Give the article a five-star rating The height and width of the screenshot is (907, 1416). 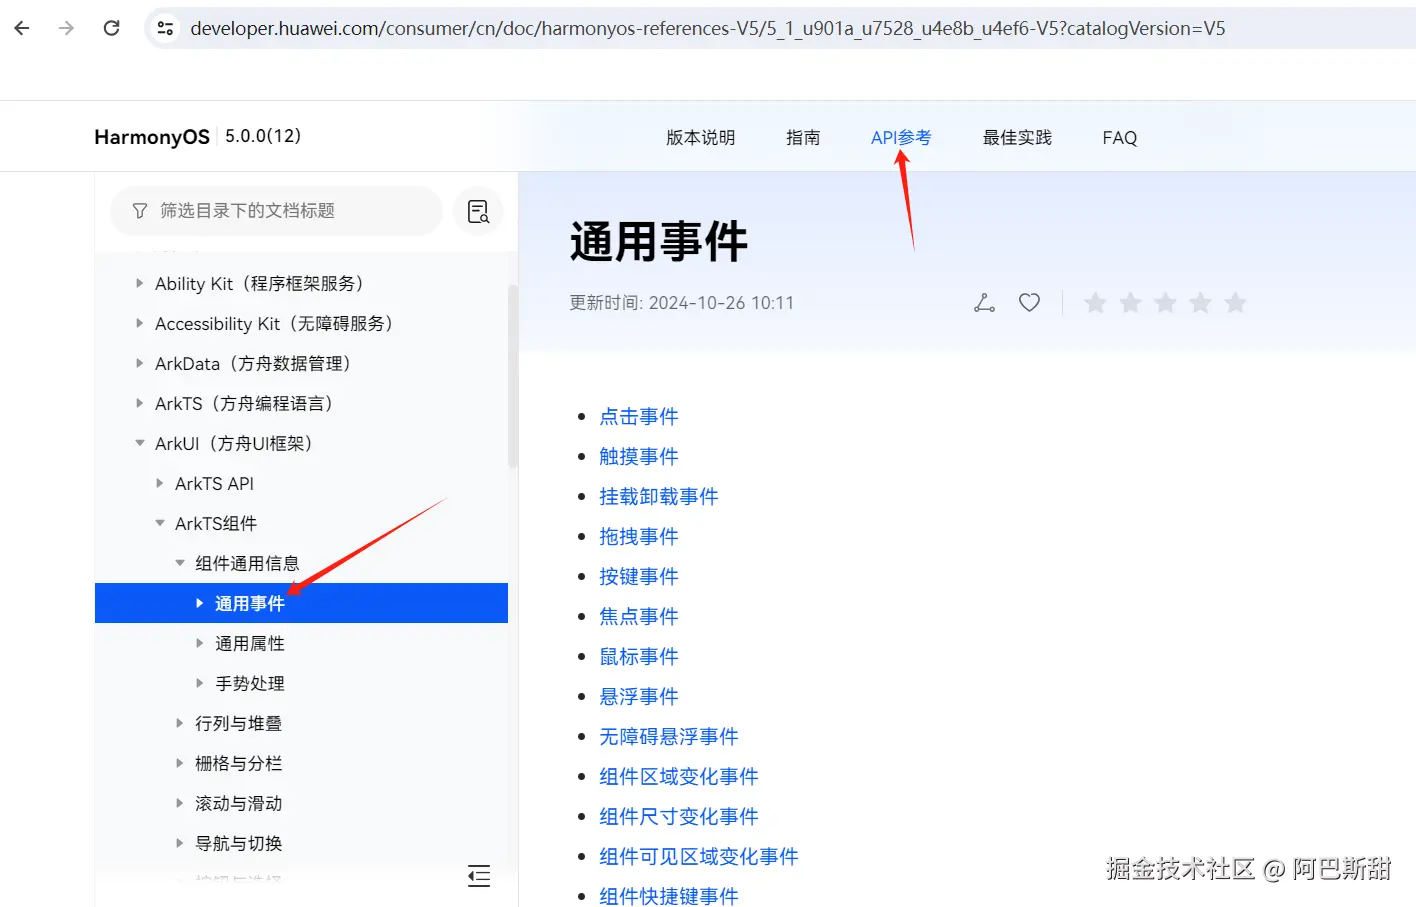click(x=1235, y=301)
